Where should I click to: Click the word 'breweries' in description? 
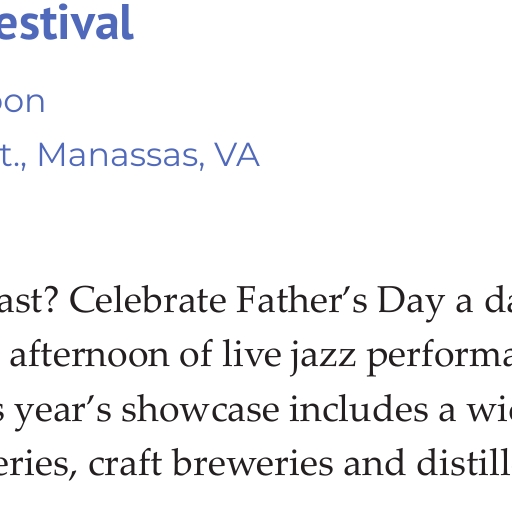point(253,463)
